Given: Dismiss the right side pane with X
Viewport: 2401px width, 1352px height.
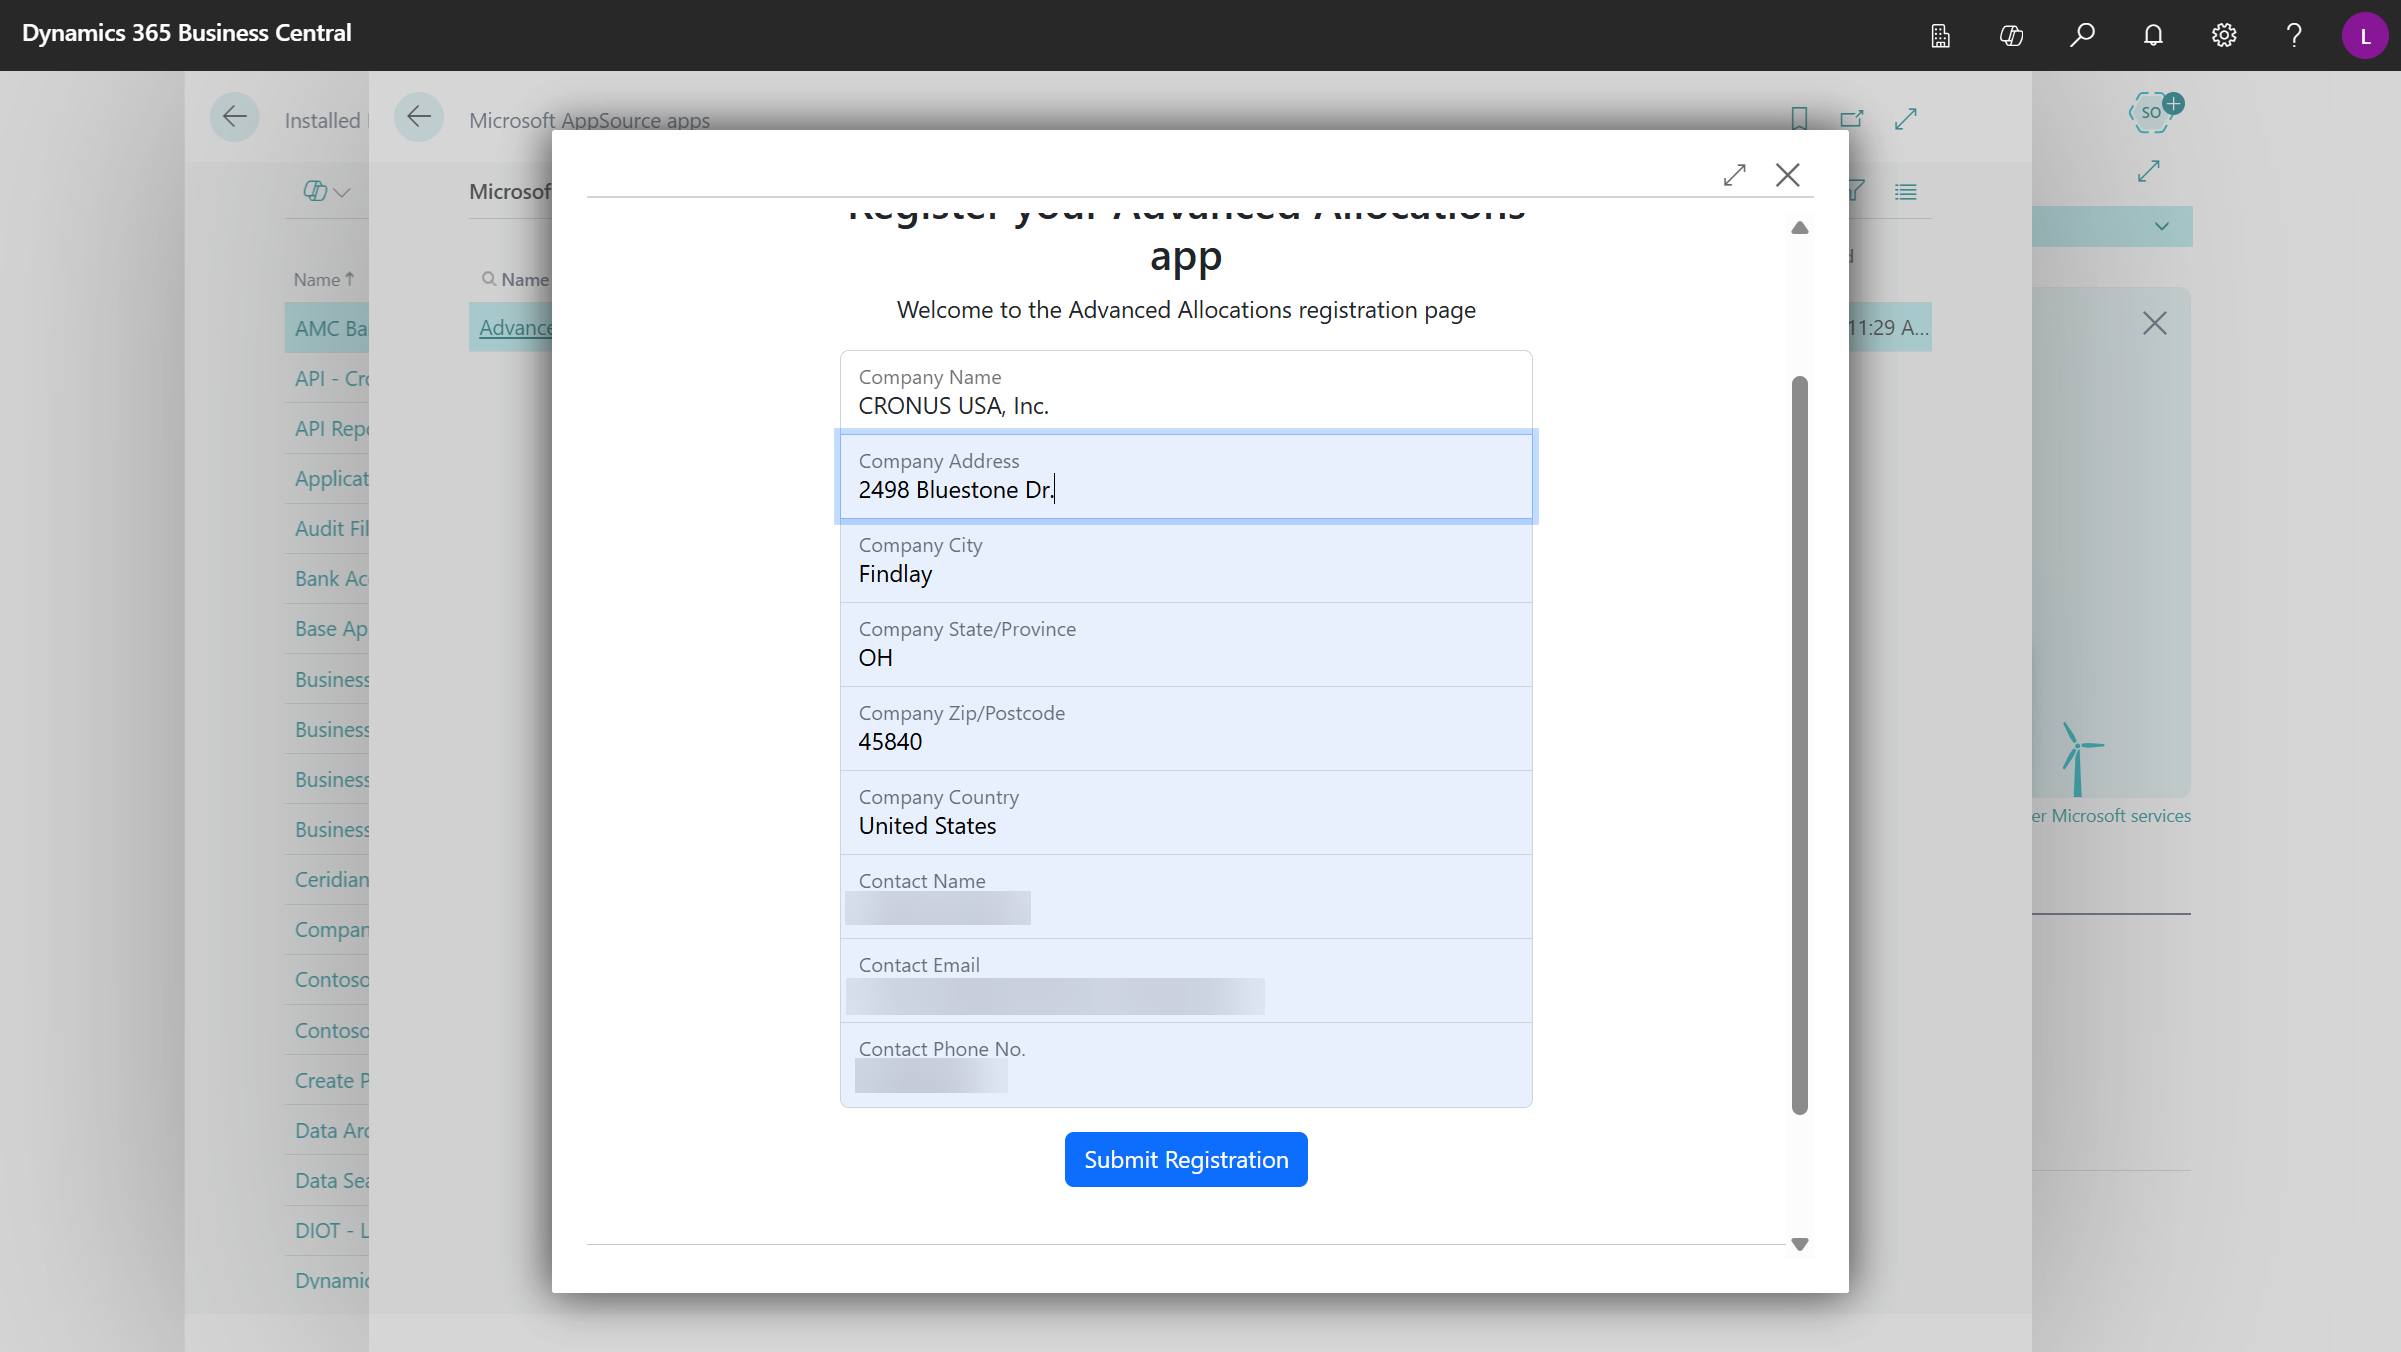Looking at the screenshot, I should click(2155, 322).
